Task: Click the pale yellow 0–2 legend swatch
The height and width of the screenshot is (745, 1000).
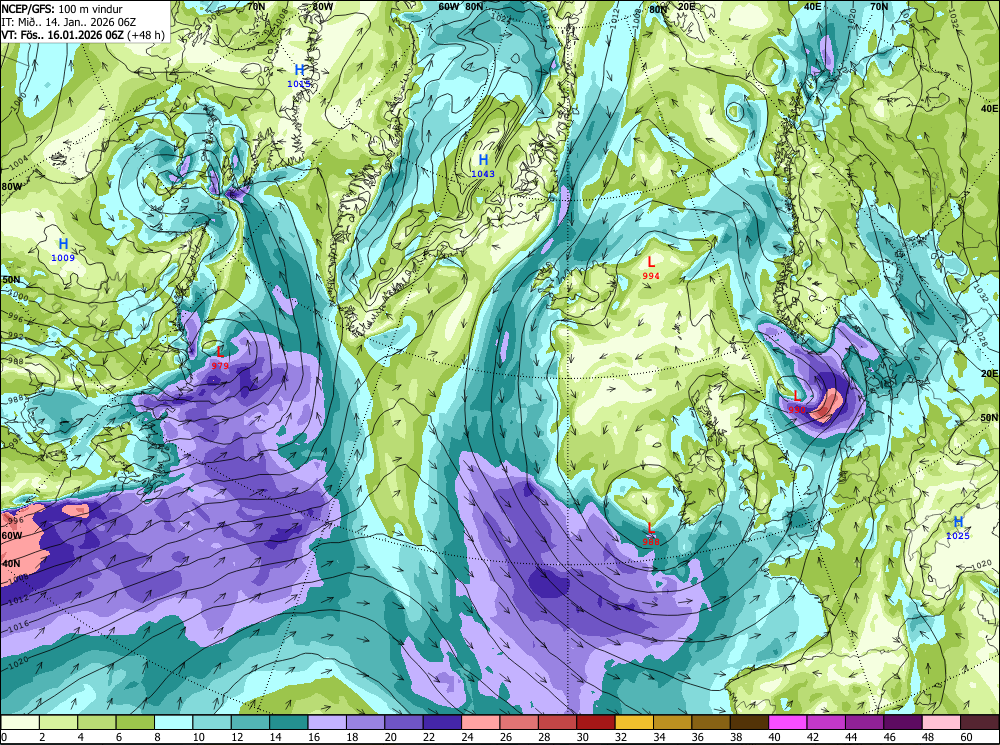Action: (20, 722)
